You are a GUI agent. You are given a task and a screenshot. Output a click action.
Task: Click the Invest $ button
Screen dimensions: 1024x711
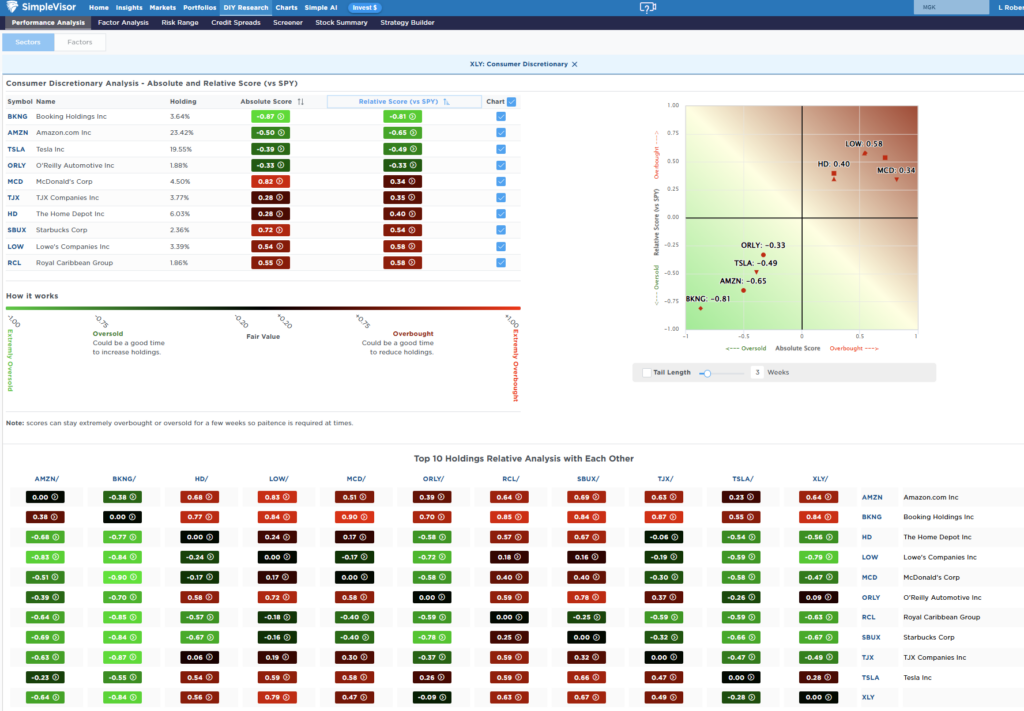[x=364, y=7]
